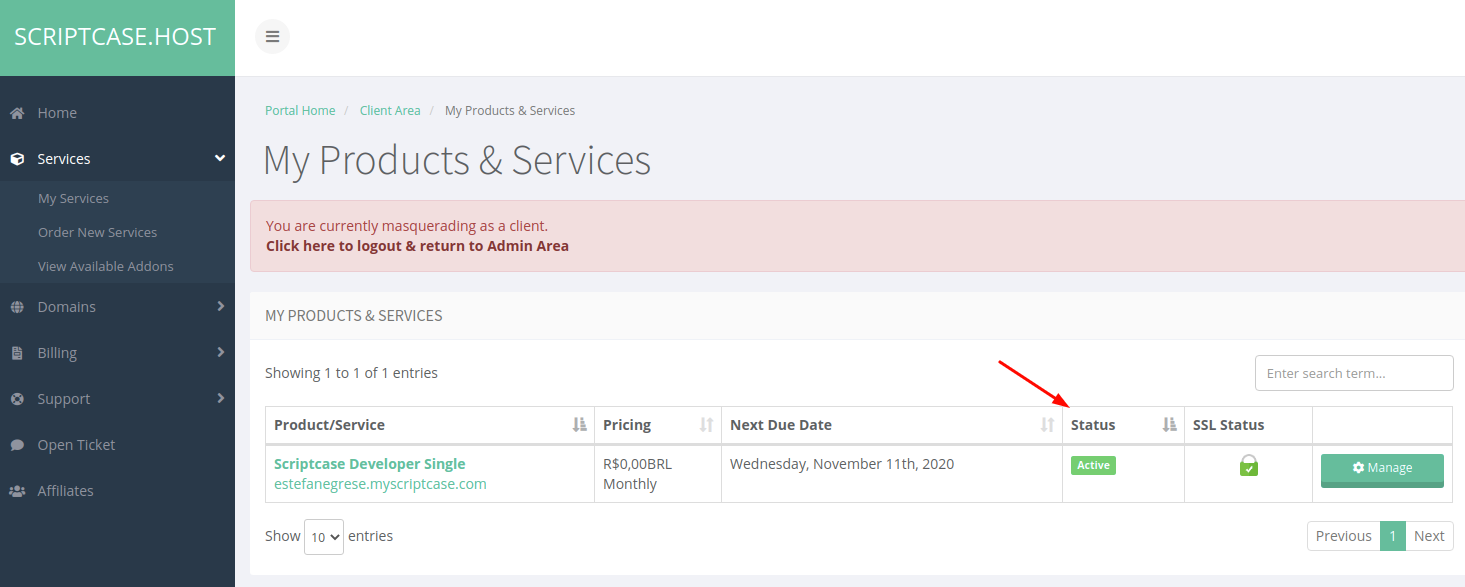Click the Billing document icon
Image resolution: width=1465 pixels, height=587 pixels.
(17, 353)
